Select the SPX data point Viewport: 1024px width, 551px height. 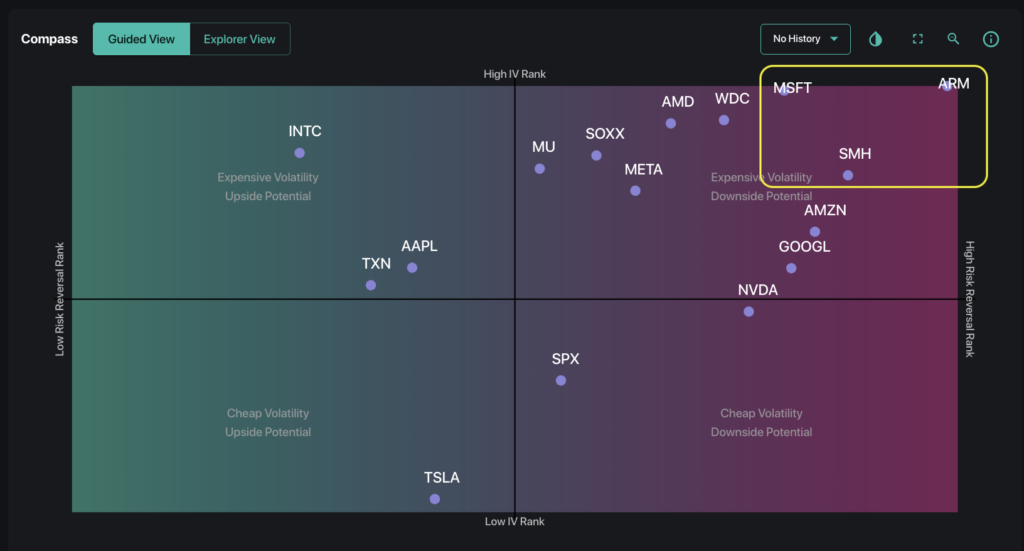561,380
